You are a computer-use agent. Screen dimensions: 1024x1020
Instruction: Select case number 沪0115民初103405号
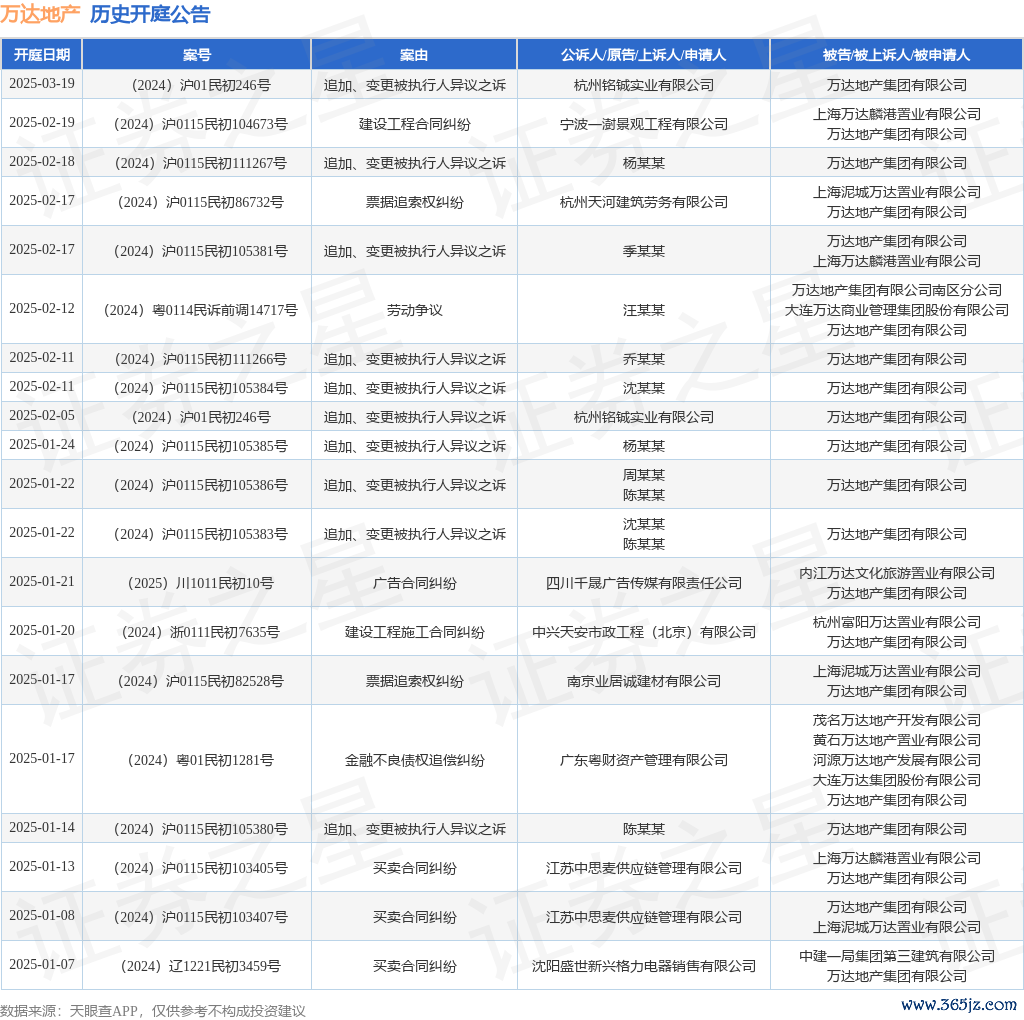pyautogui.click(x=200, y=869)
